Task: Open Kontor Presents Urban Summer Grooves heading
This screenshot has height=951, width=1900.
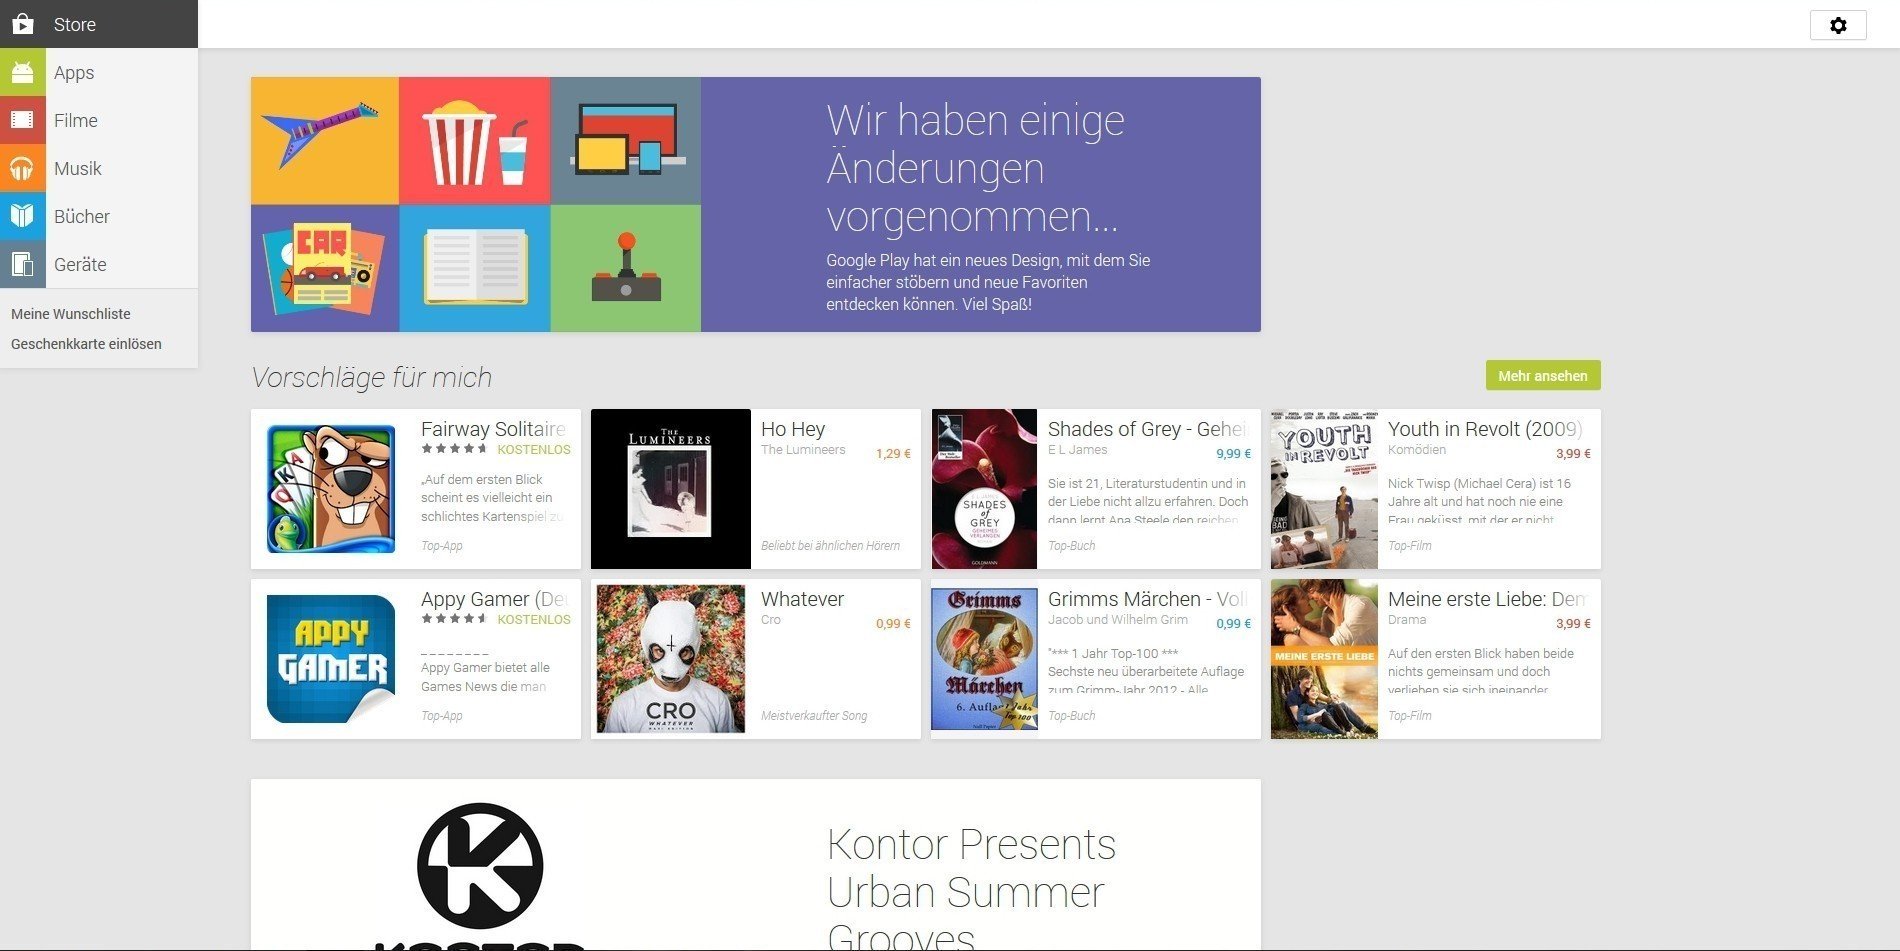Action: 971,890
